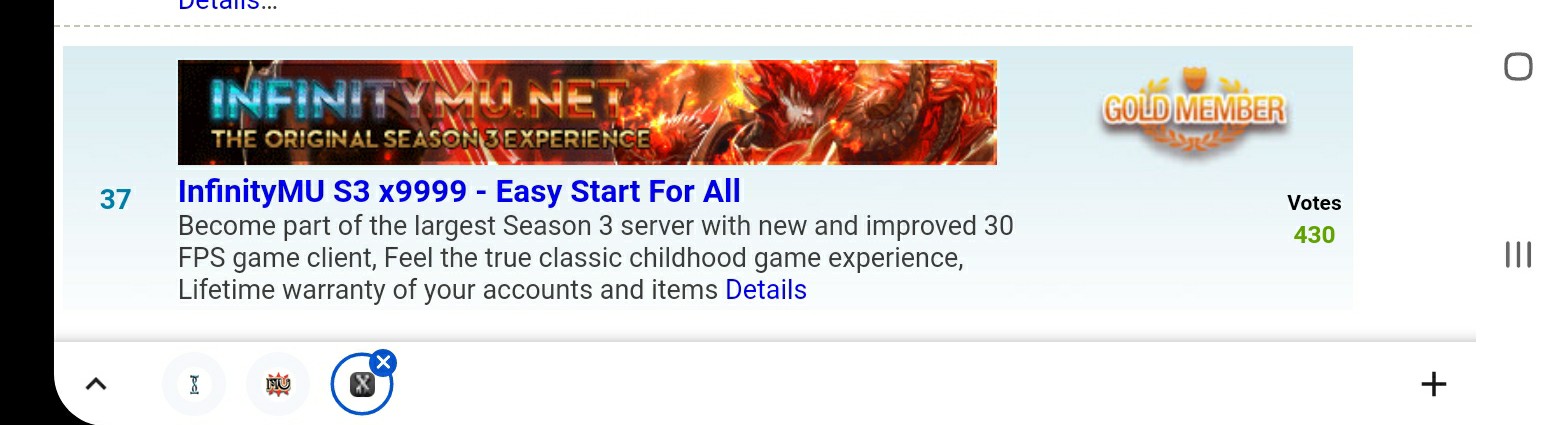Open Details link after InfinityMU description
Image resolution: width=1560 pixels, height=425 pixels.
point(766,290)
